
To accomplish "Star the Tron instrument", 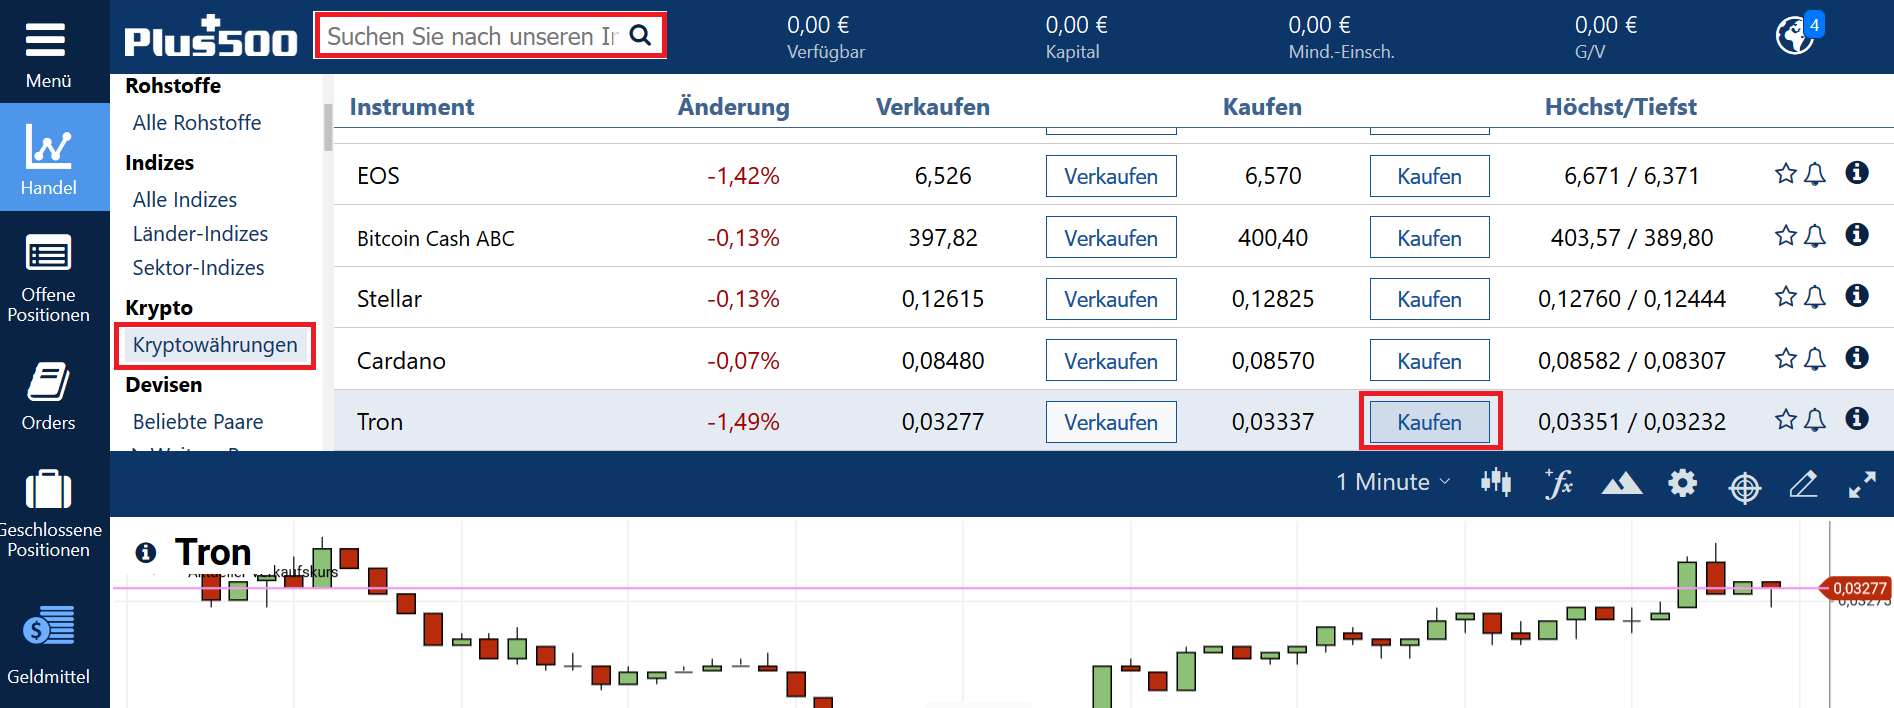I will click(1786, 419).
